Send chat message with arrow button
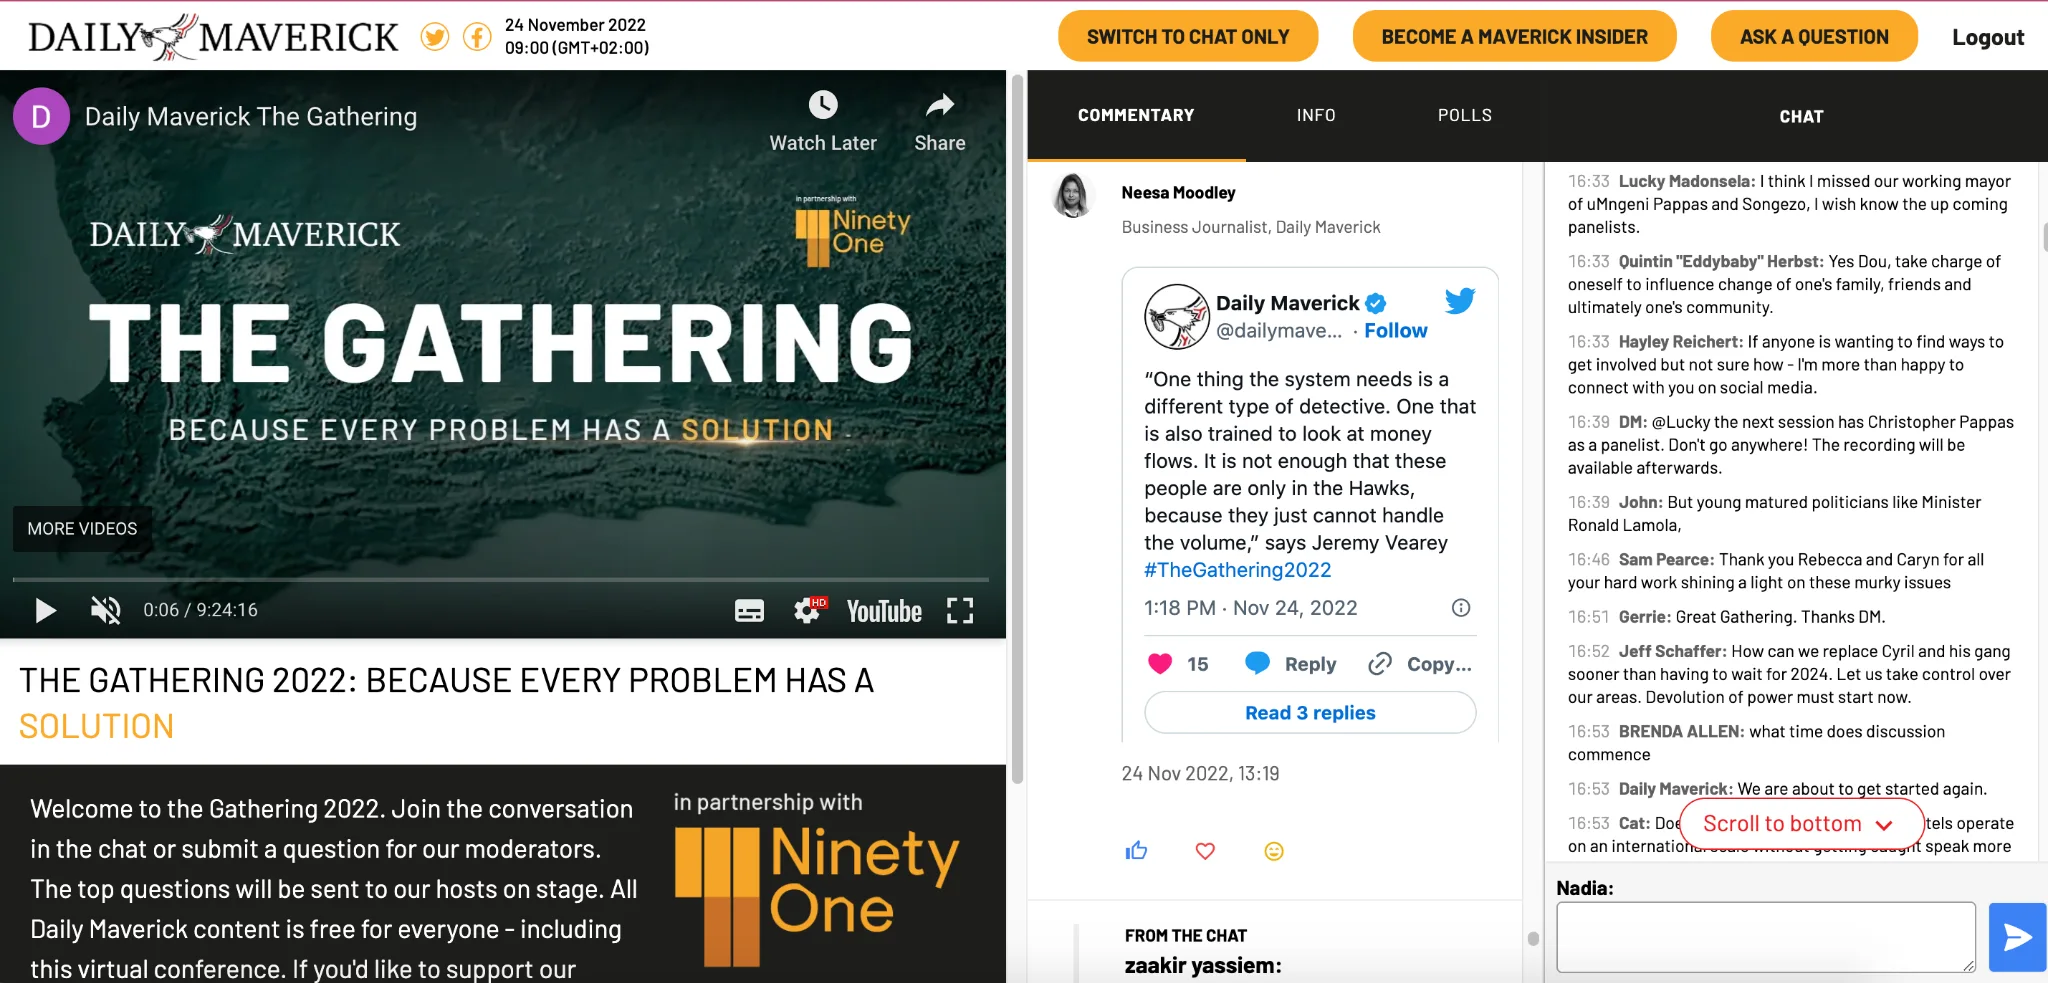2048x983 pixels. (2017, 937)
